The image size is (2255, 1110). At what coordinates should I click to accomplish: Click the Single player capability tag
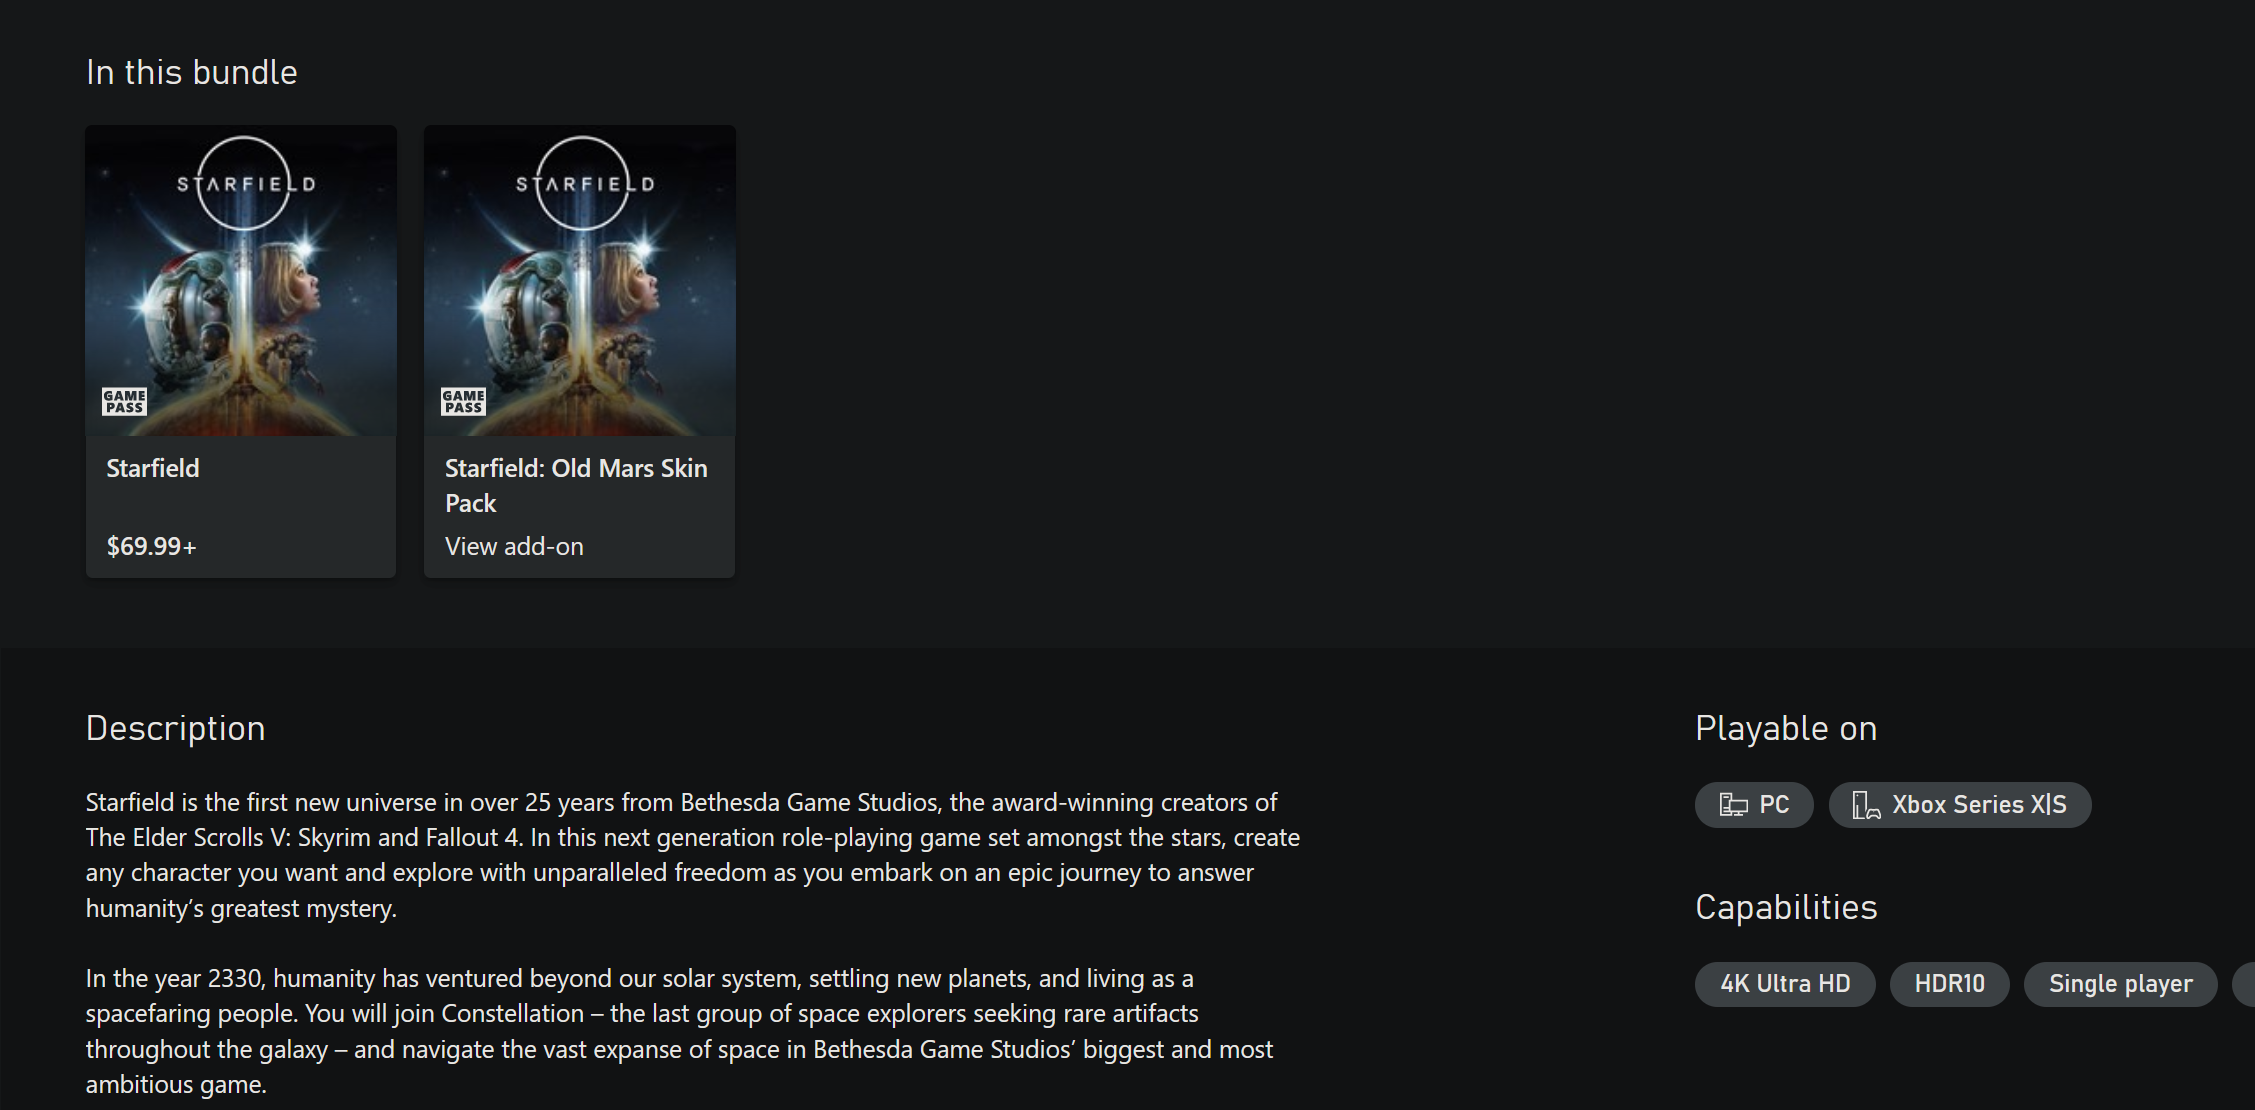point(2120,984)
